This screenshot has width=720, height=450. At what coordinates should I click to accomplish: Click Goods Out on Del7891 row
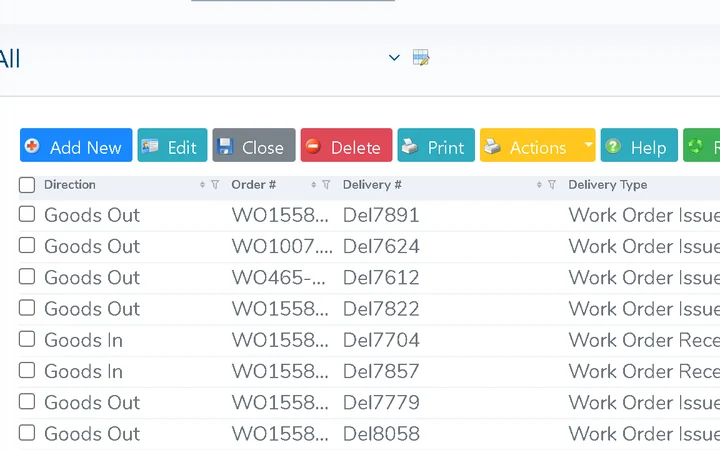pyautogui.click(x=92, y=215)
